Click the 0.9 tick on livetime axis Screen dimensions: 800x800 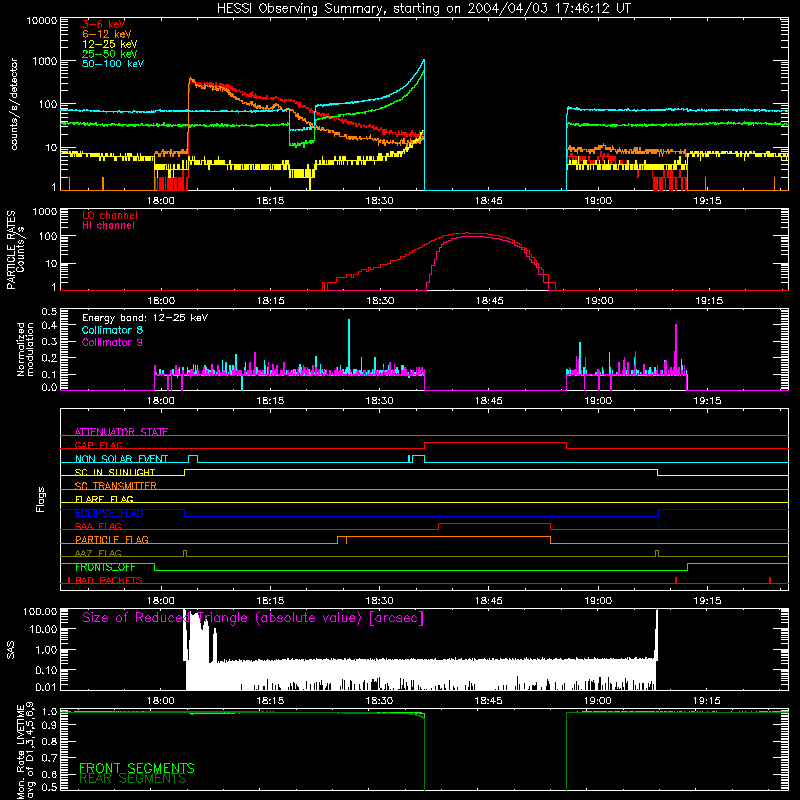click(49, 727)
